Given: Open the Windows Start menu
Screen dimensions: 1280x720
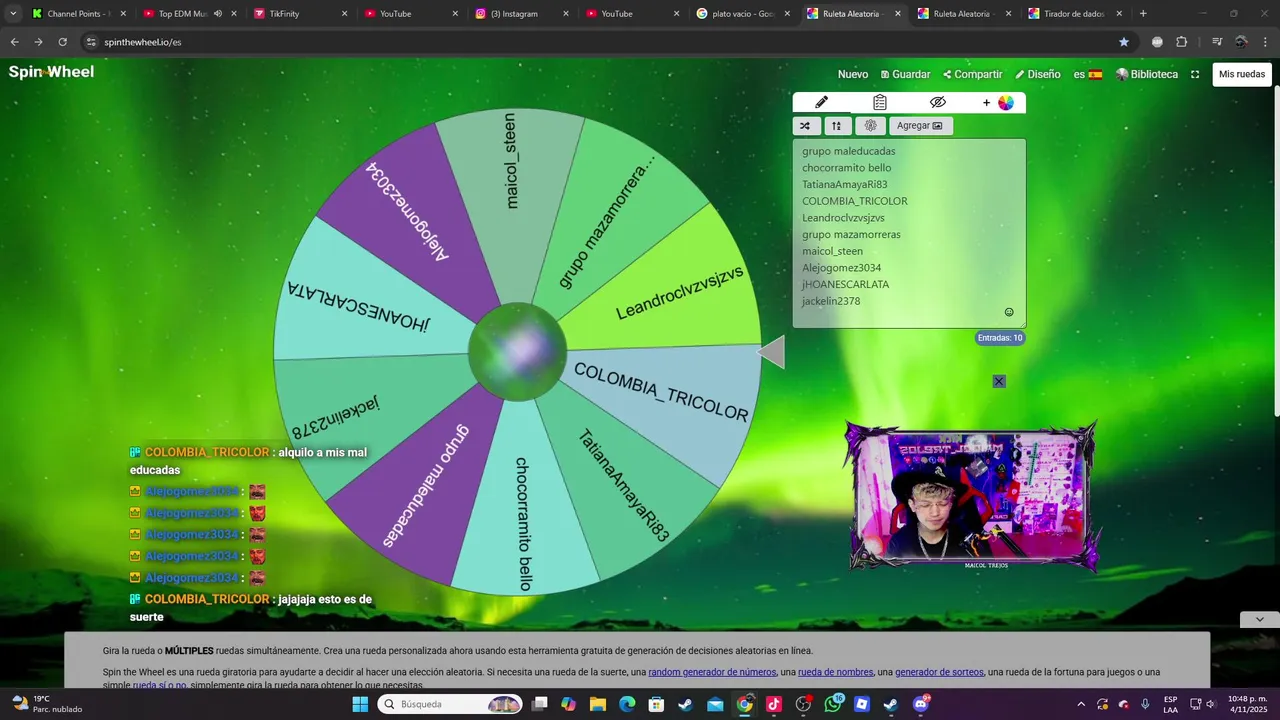Looking at the screenshot, I should [x=360, y=704].
